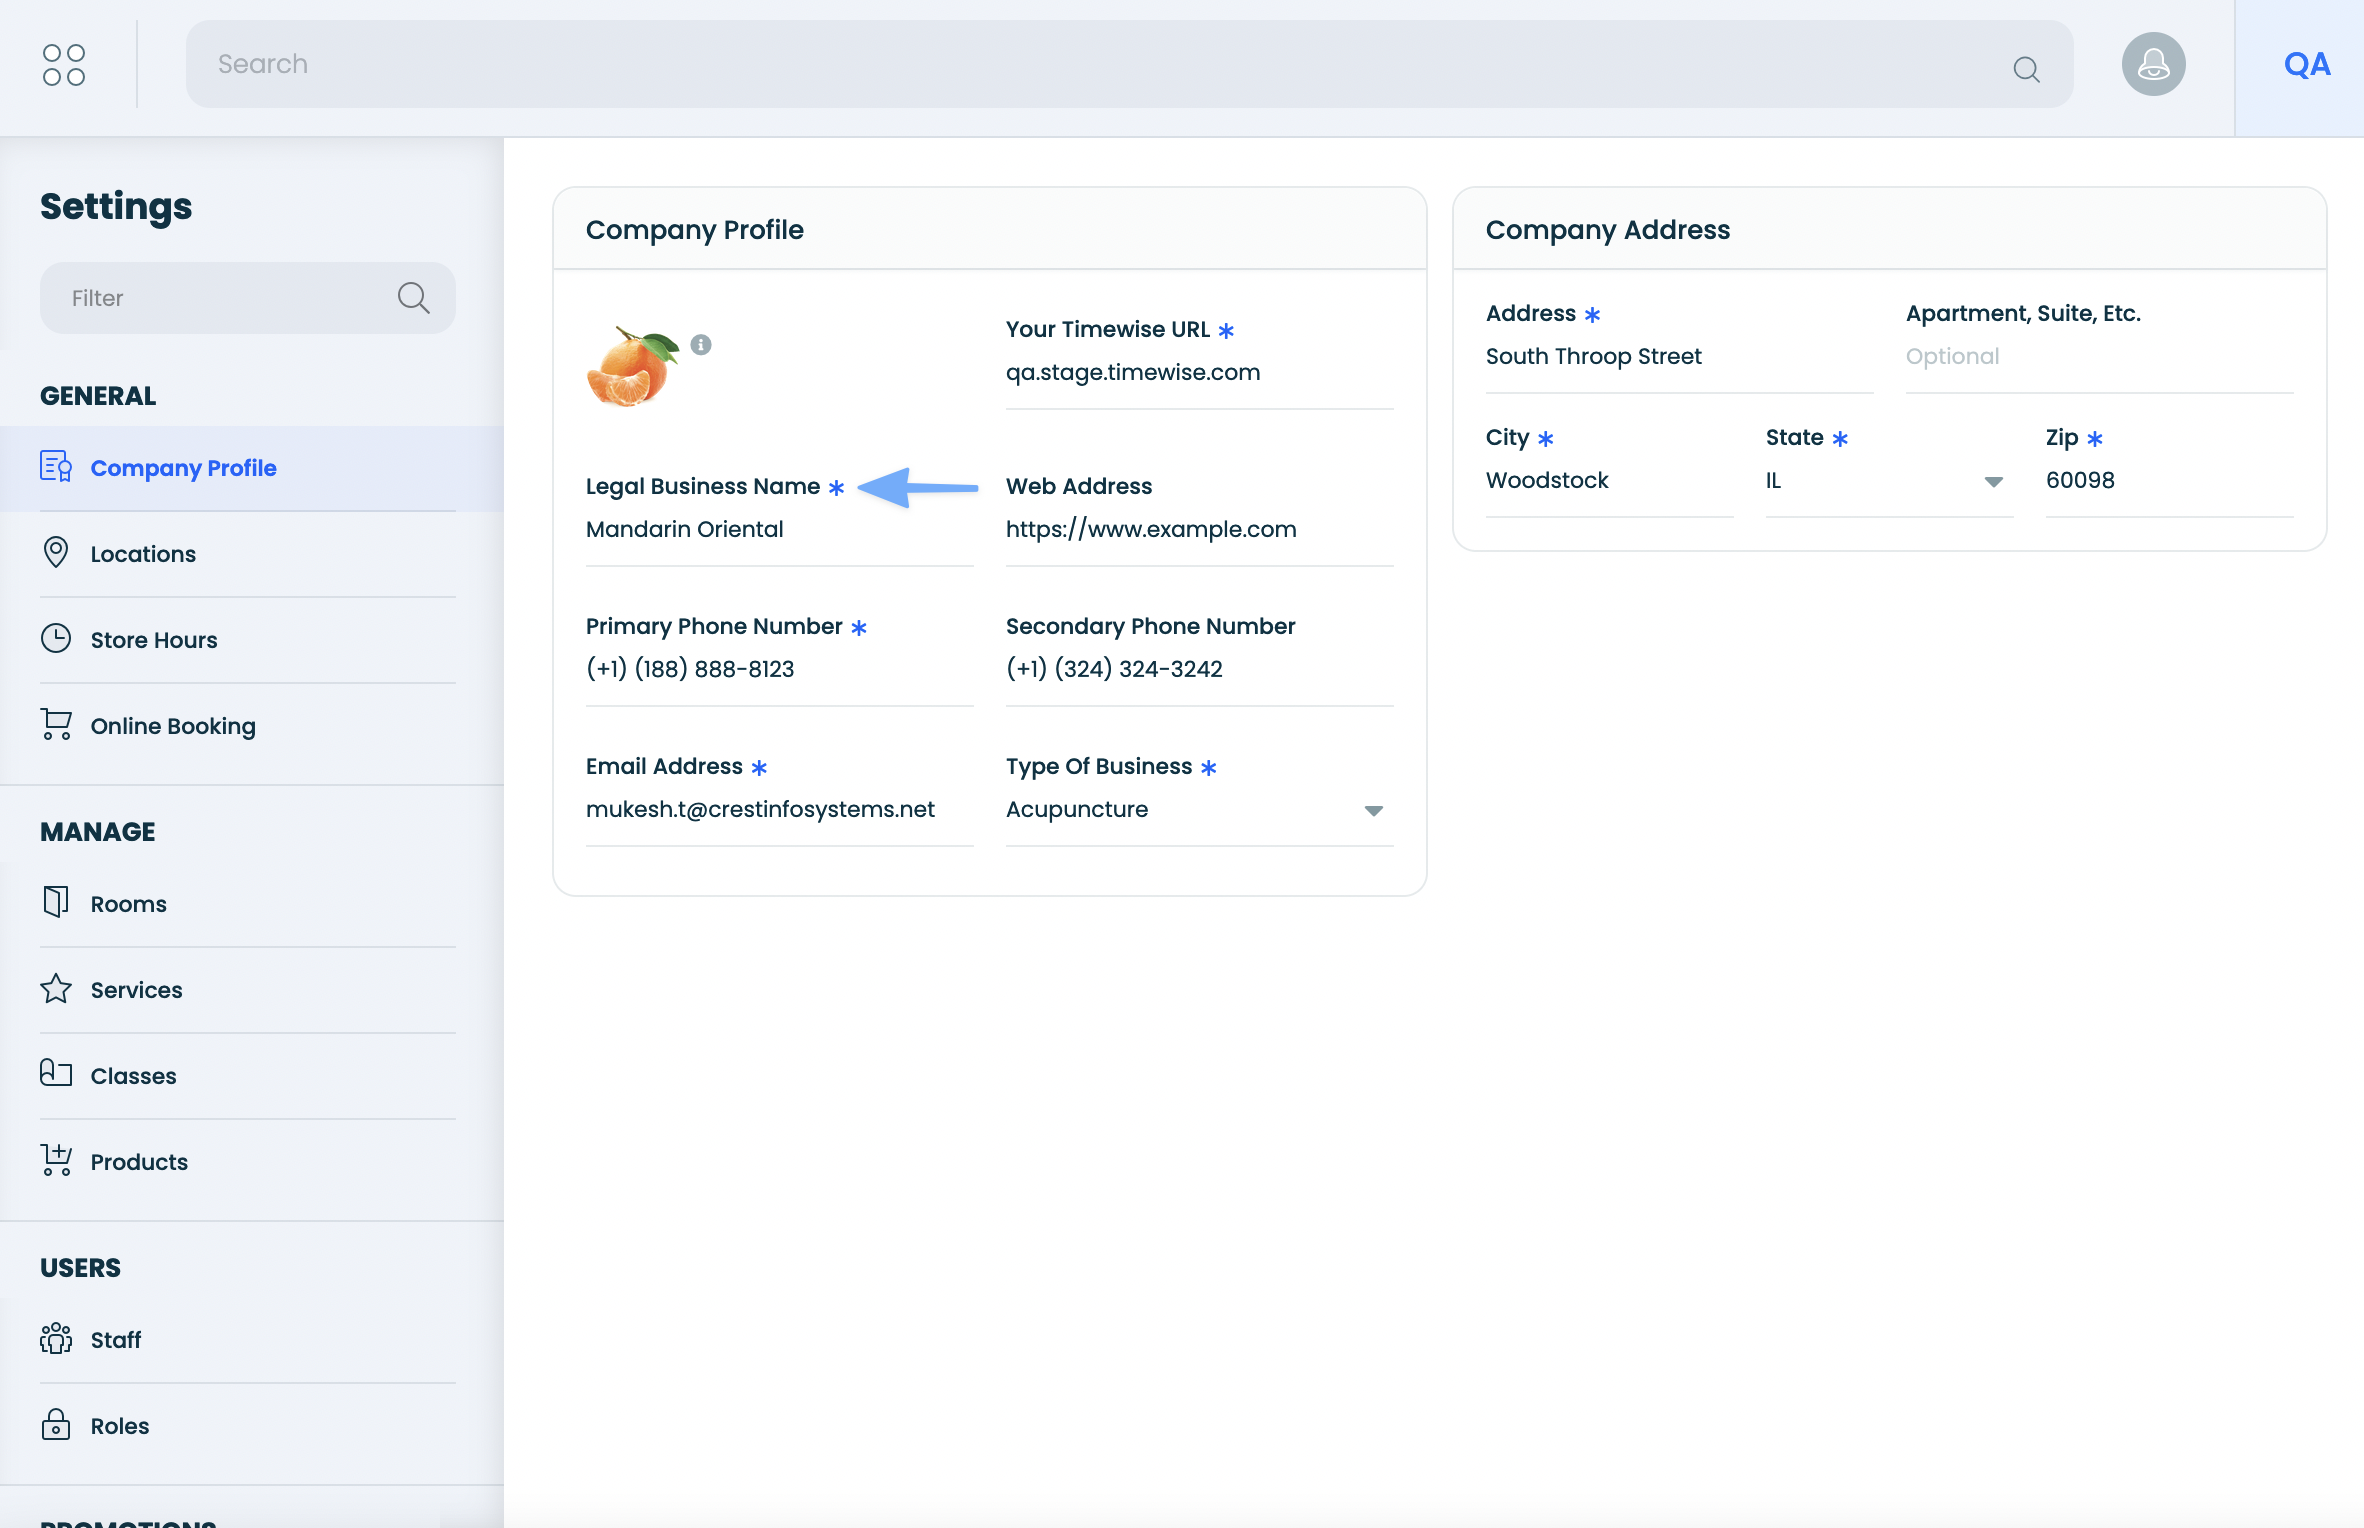This screenshot has height=1528, width=2364.
Task: Click the Services star icon
Action: tap(56, 989)
